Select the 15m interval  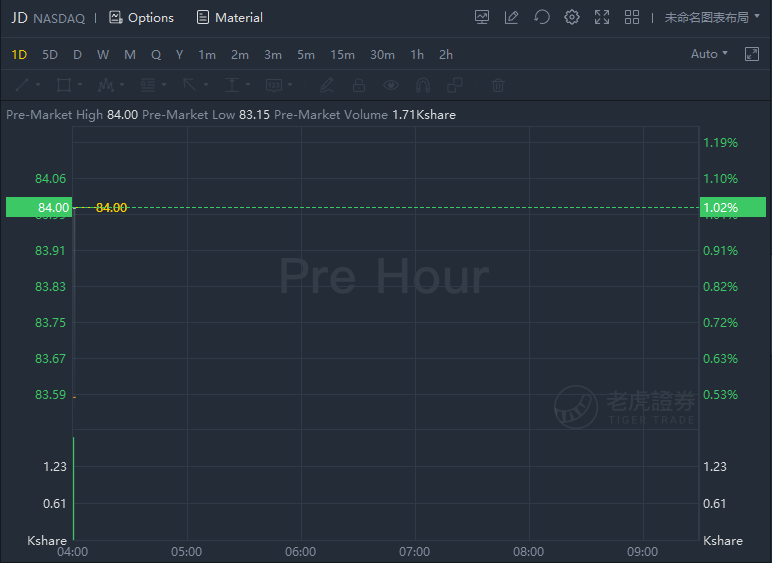[x=343, y=55]
